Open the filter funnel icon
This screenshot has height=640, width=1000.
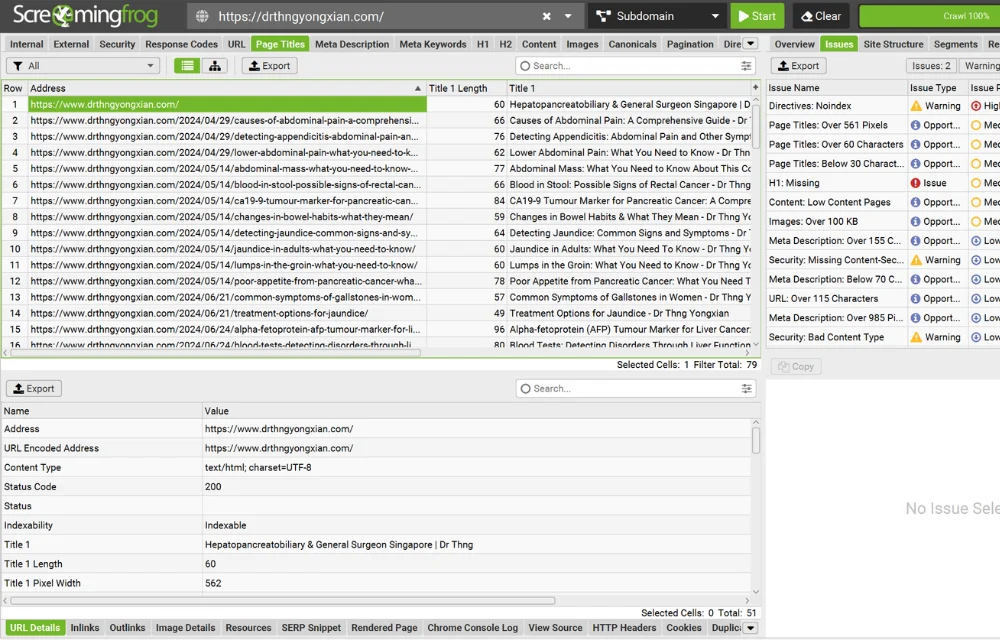[x=18, y=65]
